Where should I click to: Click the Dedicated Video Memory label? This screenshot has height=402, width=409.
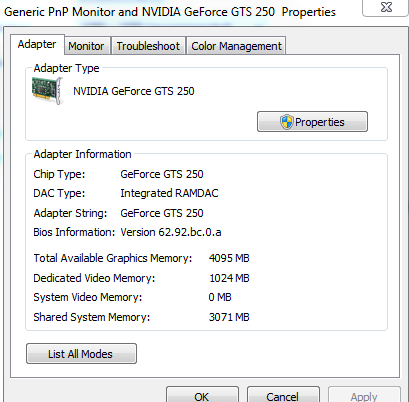click(94, 278)
